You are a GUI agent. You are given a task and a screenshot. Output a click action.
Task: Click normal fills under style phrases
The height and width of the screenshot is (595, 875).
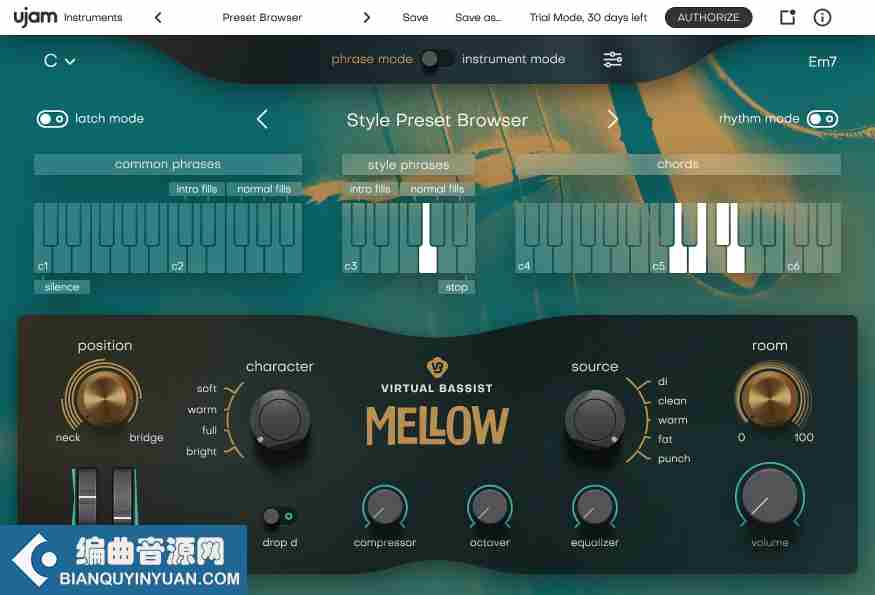437,189
